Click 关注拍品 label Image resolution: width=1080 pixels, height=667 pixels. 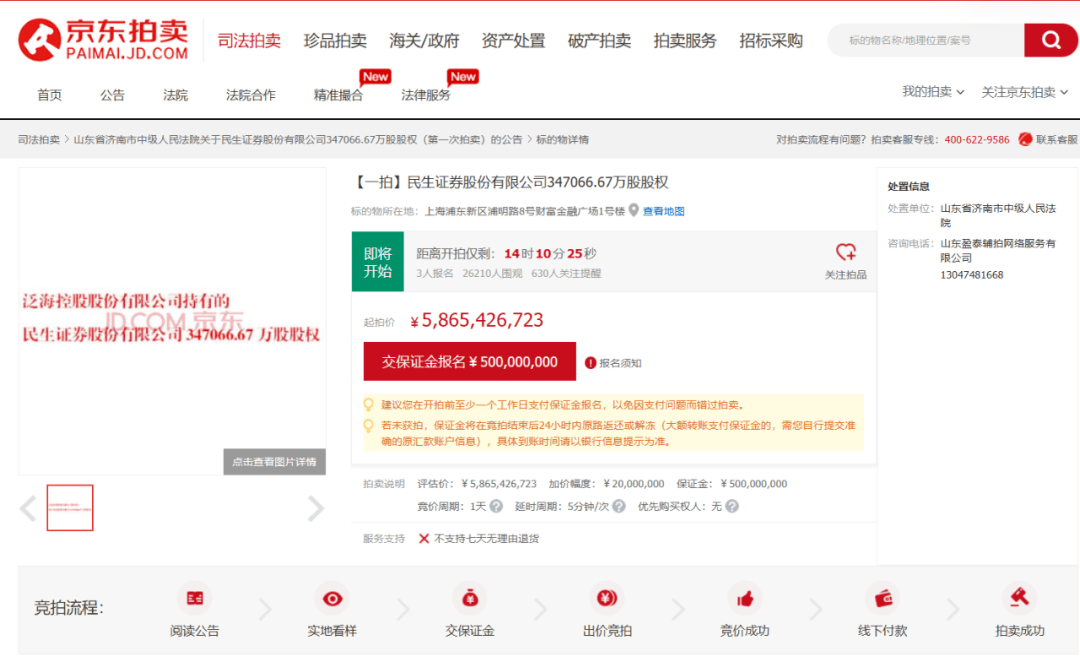coord(846,275)
